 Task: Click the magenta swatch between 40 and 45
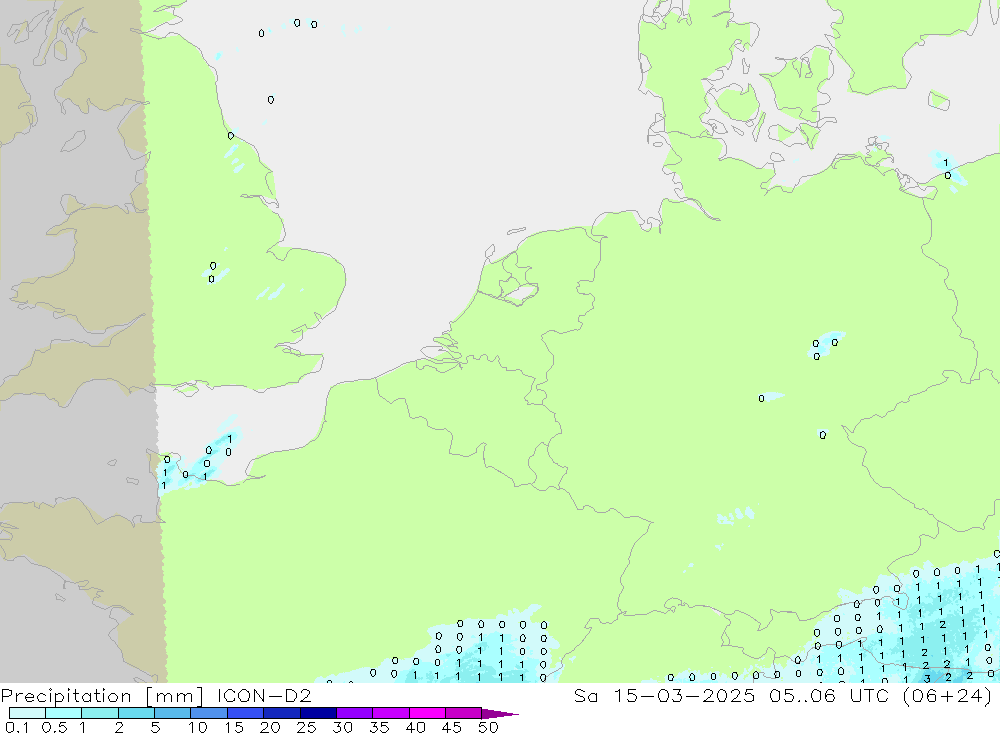pyautogui.click(x=427, y=713)
